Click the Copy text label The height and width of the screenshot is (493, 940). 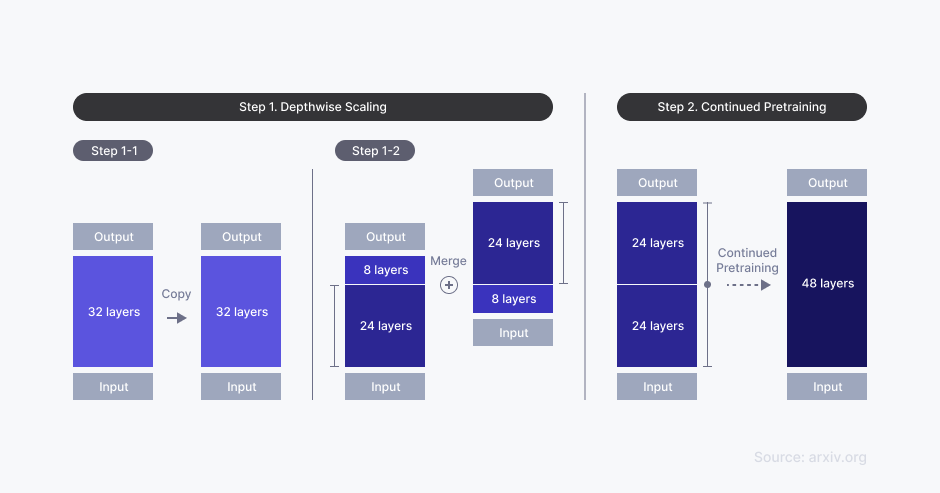click(x=176, y=294)
